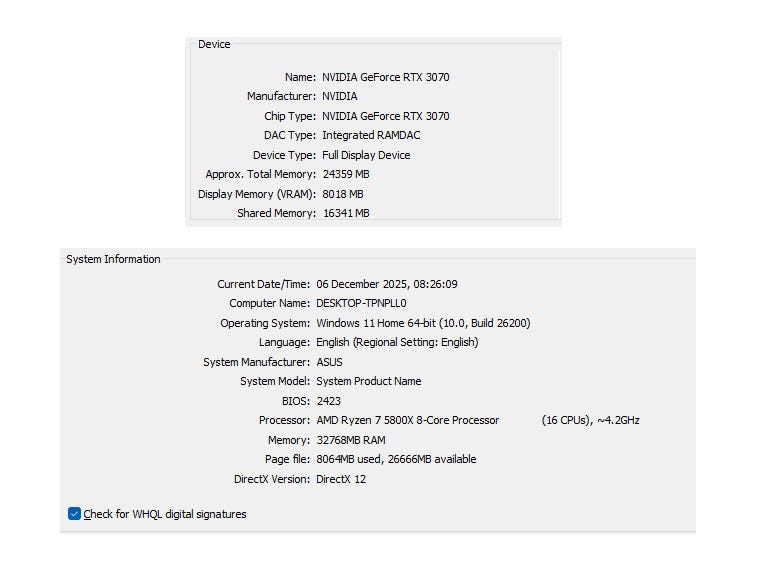This screenshot has height=581, width=771.
Task: Click the Full Display Device text
Action: [366, 155]
